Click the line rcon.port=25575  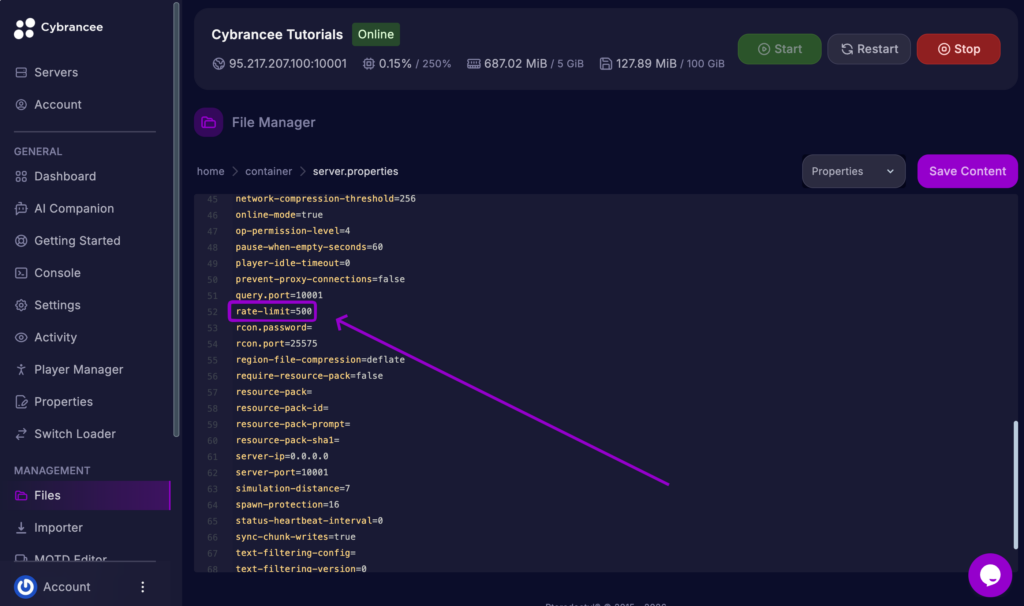tap(276, 343)
